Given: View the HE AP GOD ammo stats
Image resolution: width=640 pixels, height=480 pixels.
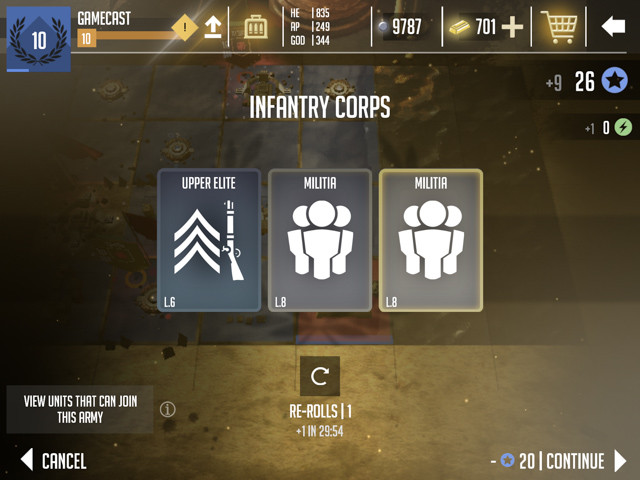Looking at the screenshot, I should [310, 27].
